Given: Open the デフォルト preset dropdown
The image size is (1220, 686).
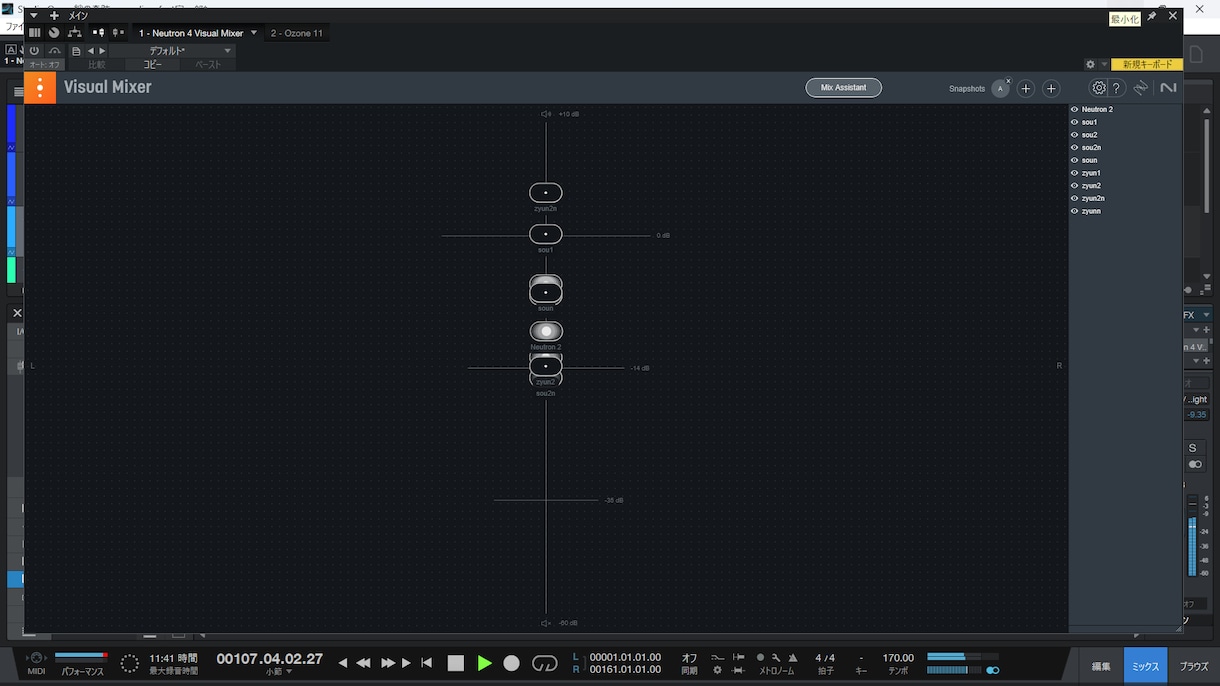Looking at the screenshot, I should tap(172, 51).
